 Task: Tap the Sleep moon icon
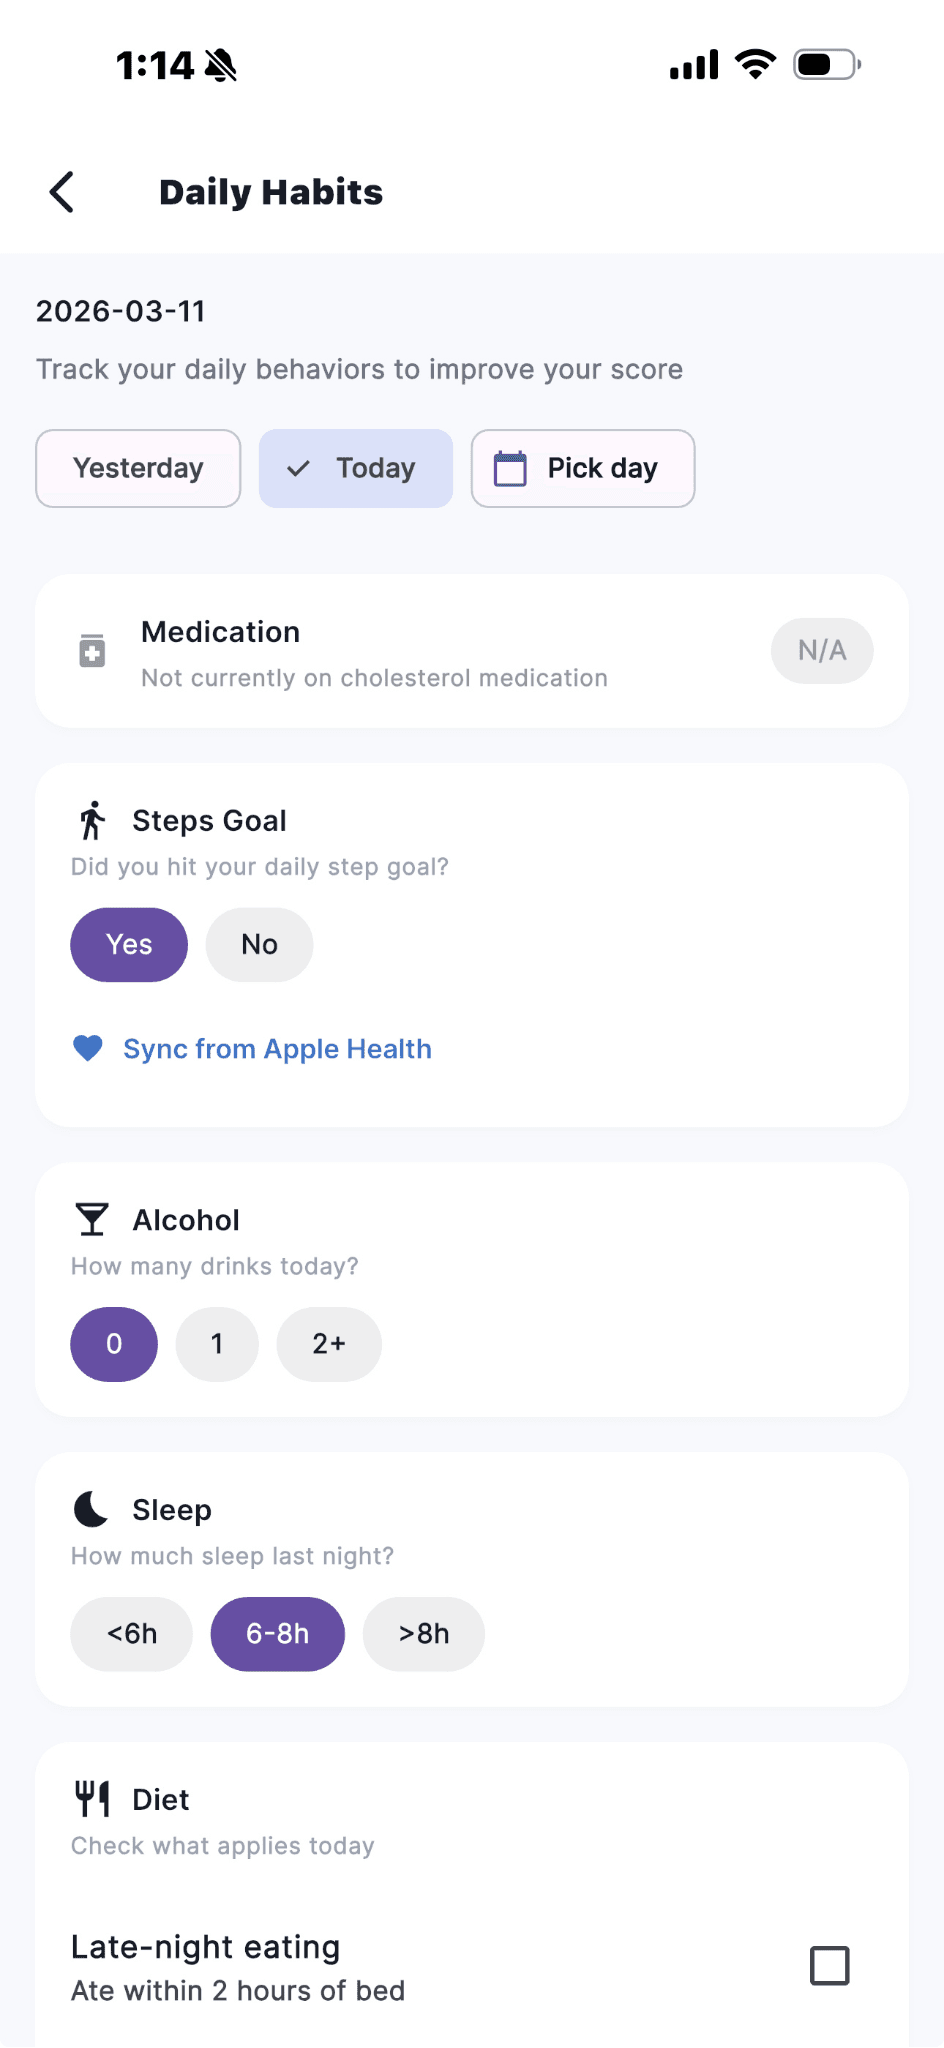pyautogui.click(x=92, y=1509)
